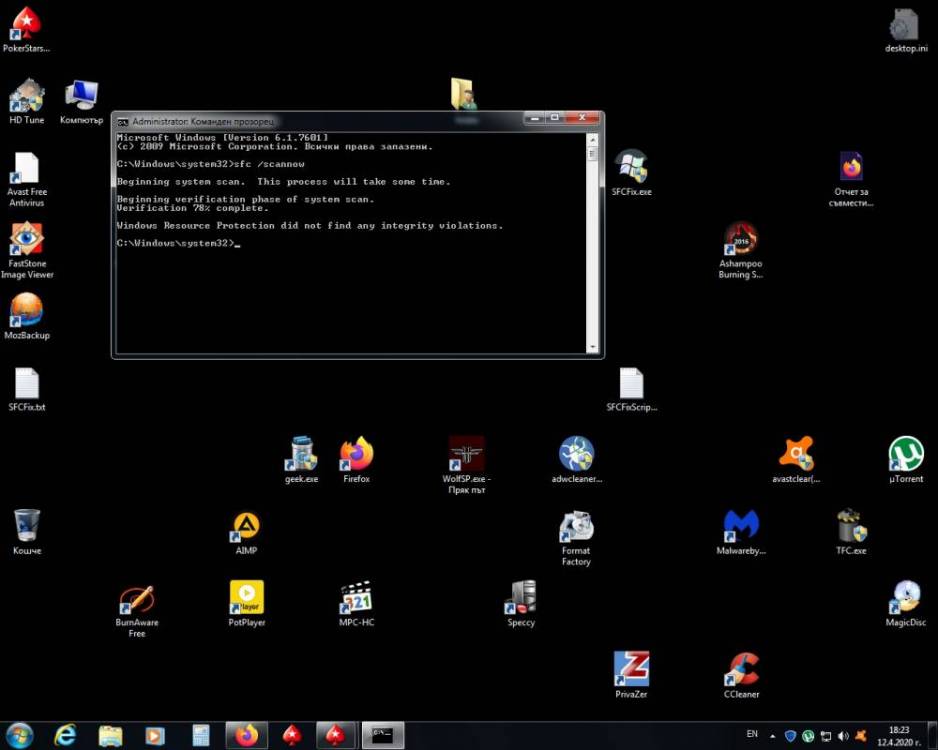The image size is (938, 750).
Task: Select the Ashampoo Burning Studio shortcut
Action: (741, 251)
